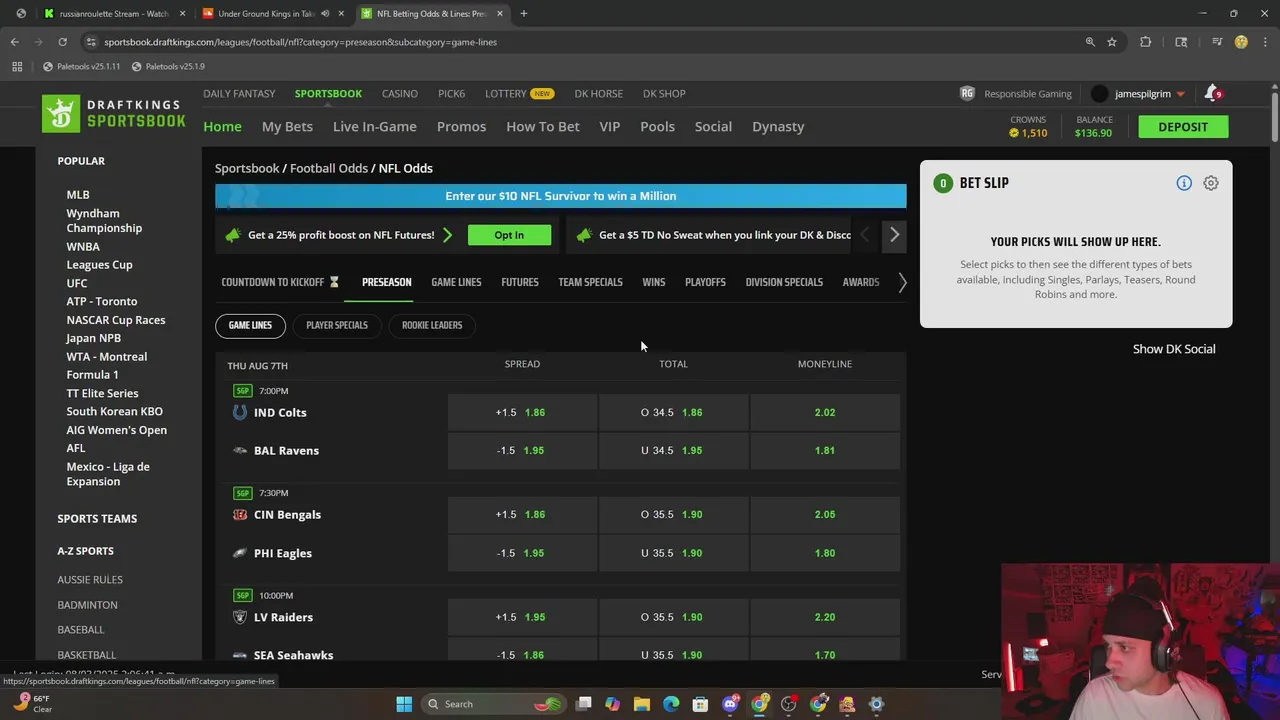Image resolution: width=1280 pixels, height=720 pixels.
Task: Click the $10 NFL Survivor banner
Action: (561, 196)
